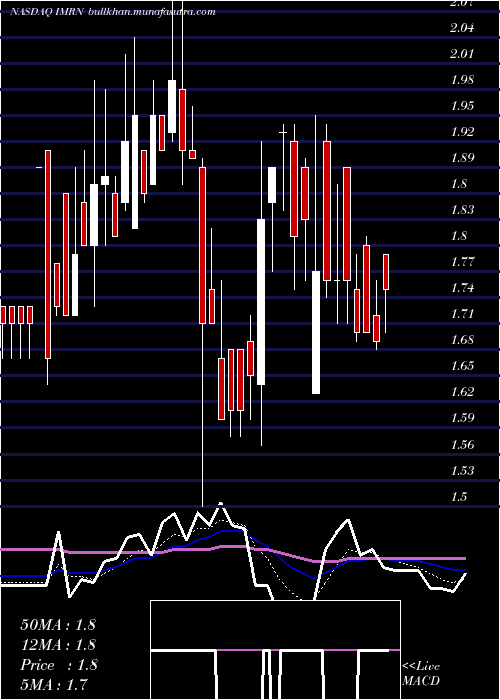
Task: Select the 2.01 price axis label
Action: coord(462,54)
